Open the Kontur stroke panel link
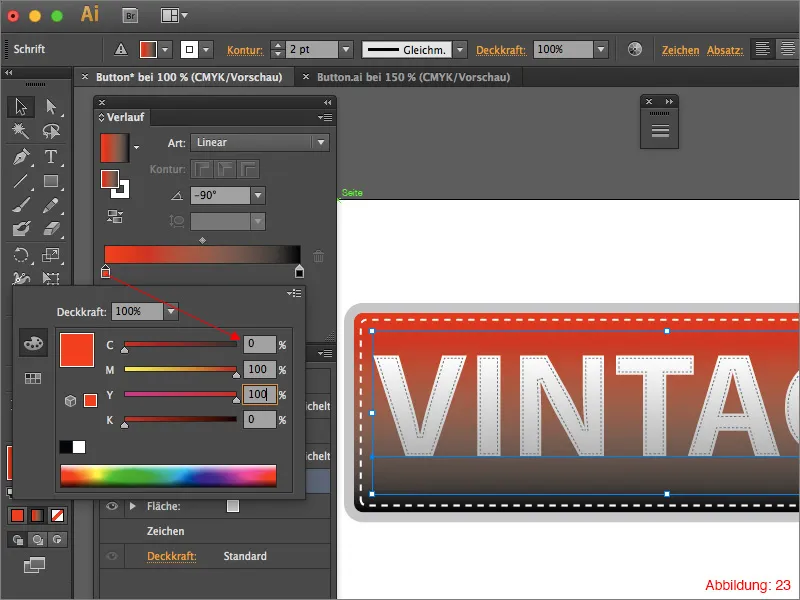This screenshot has width=800, height=600. pyautogui.click(x=245, y=50)
